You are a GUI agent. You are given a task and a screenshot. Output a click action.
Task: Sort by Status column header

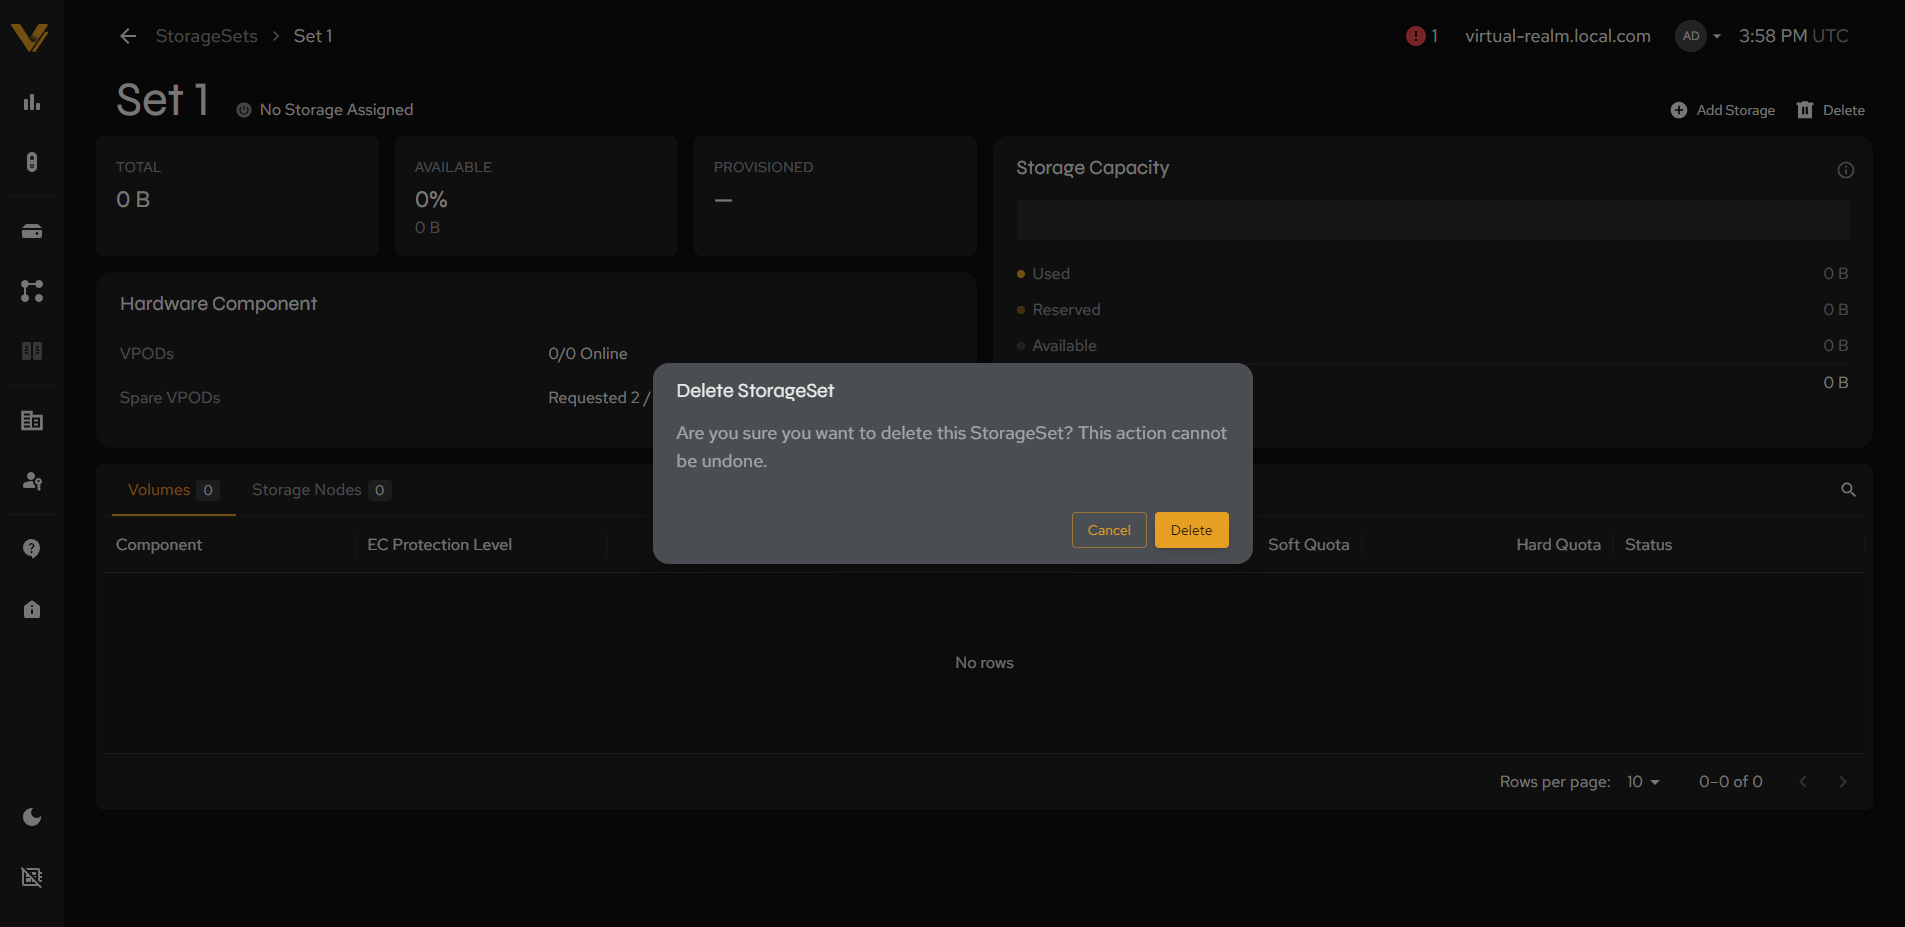pos(1648,545)
